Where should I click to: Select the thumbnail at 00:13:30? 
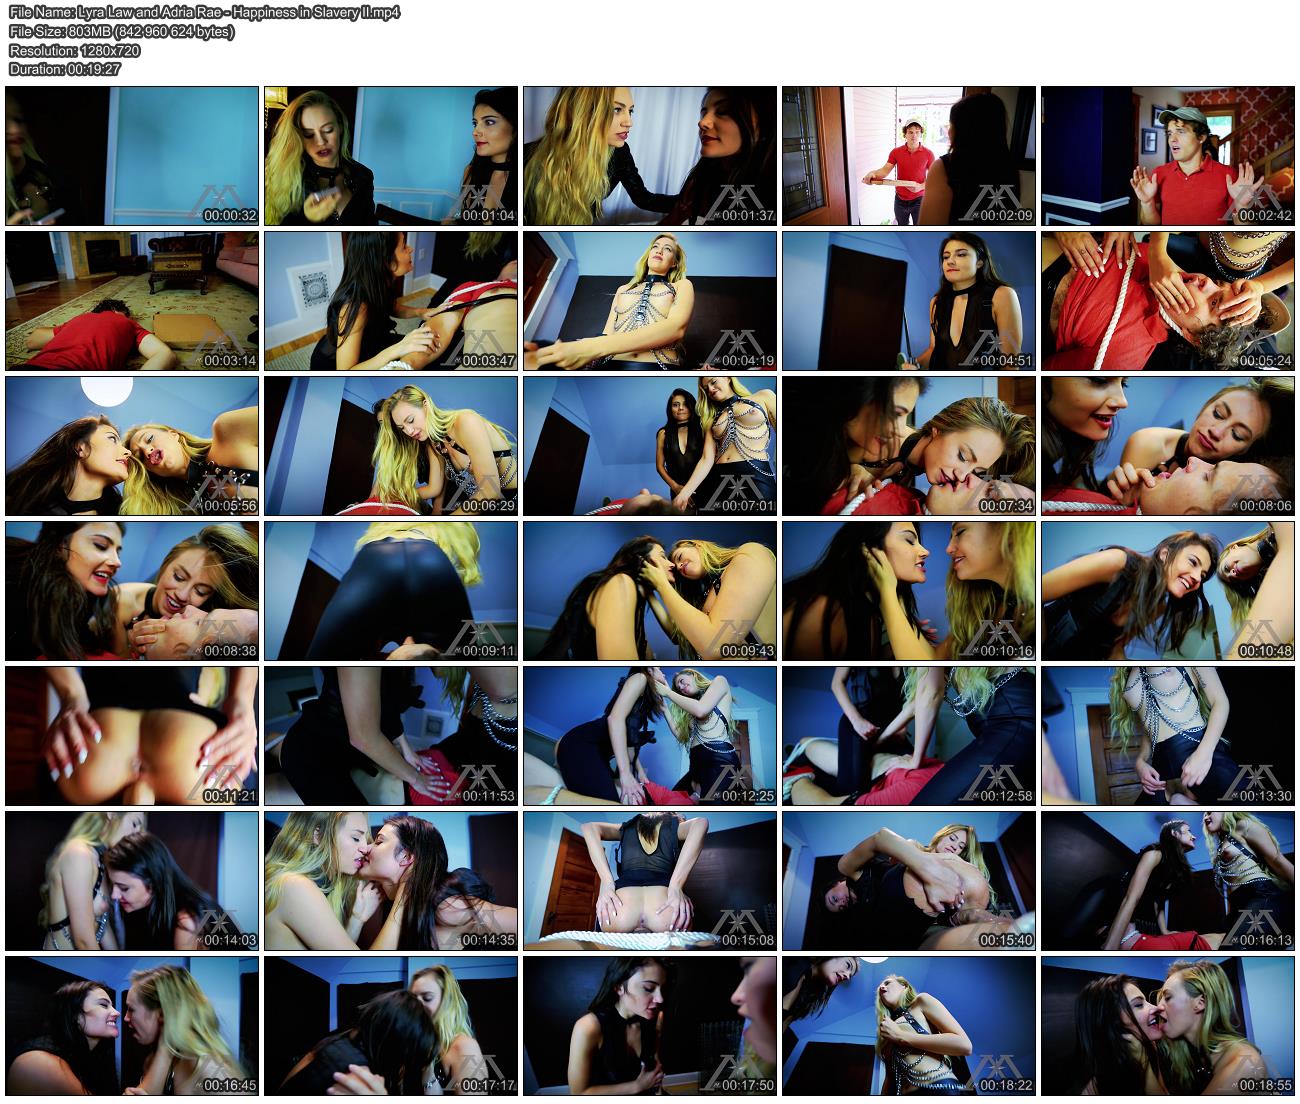click(x=1167, y=736)
